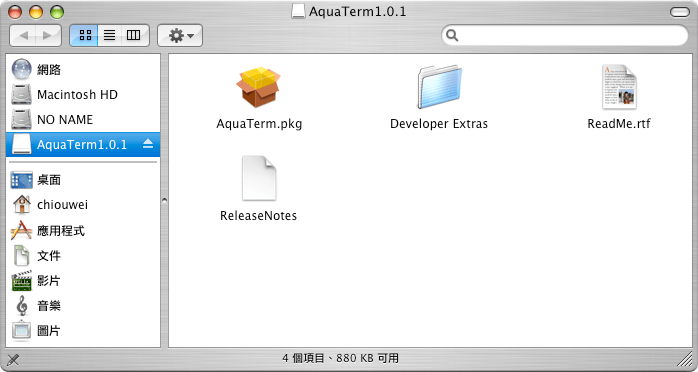The height and width of the screenshot is (372, 698).
Task: Click the chiouwei label in sidebar
Action: [62, 205]
